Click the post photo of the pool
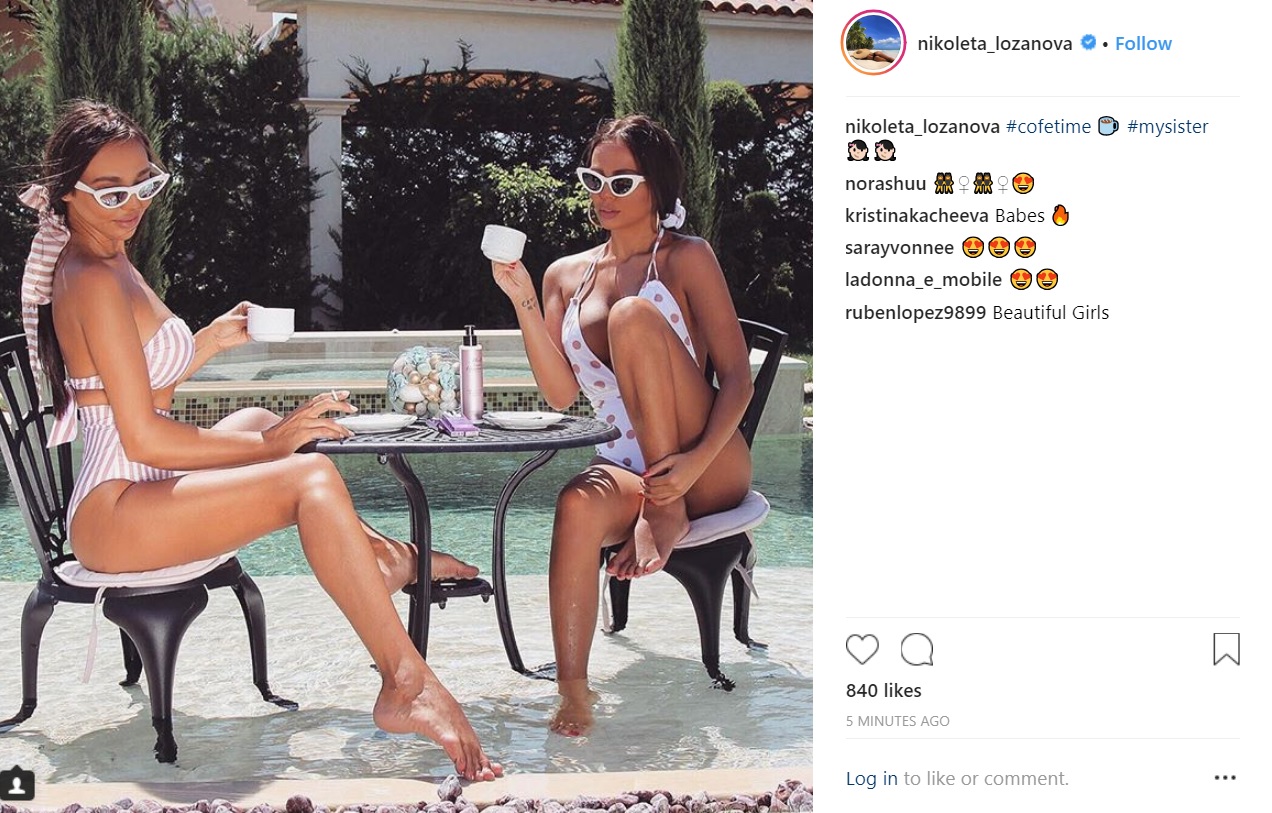The width and height of the screenshot is (1272, 813). pos(406,406)
